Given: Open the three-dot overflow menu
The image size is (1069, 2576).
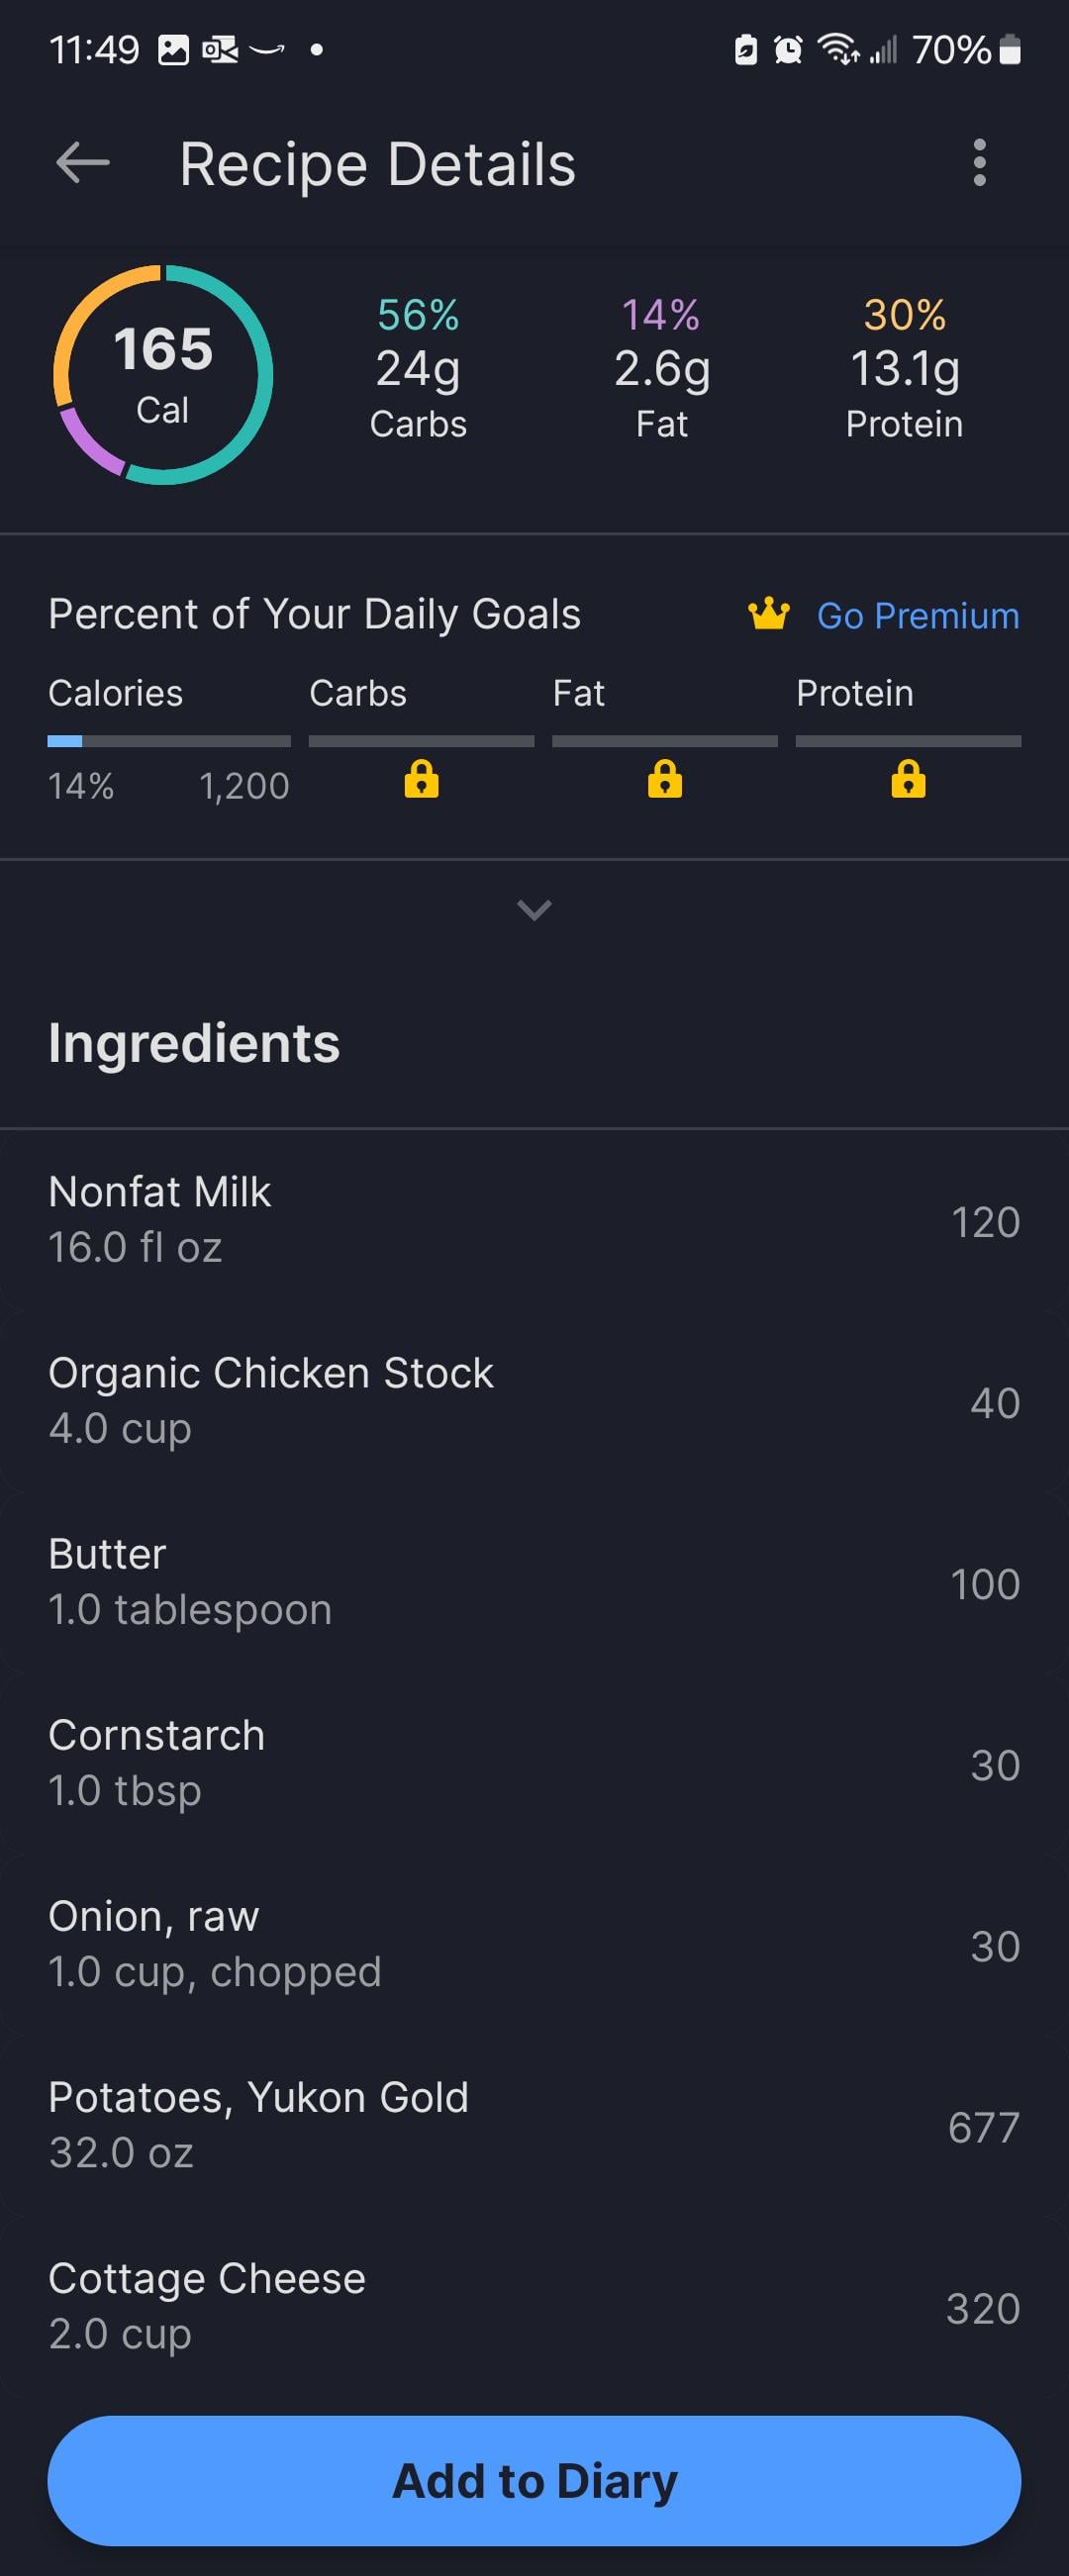Looking at the screenshot, I should point(979,163).
